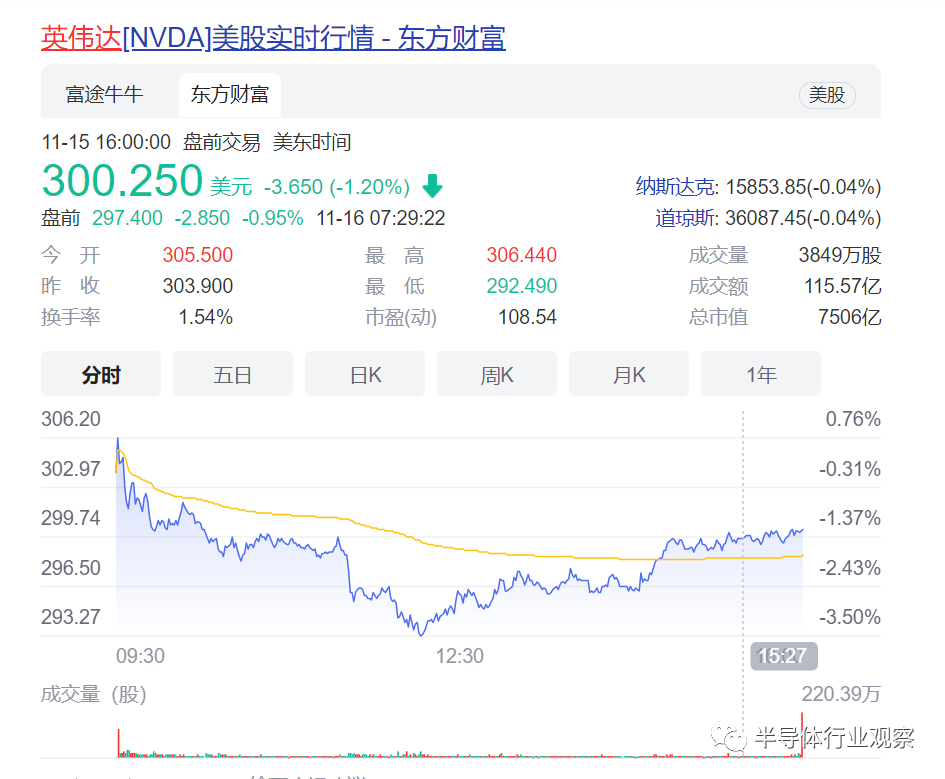Click the 12:30 axis label
Screen dimensions: 945x779
[459, 655]
